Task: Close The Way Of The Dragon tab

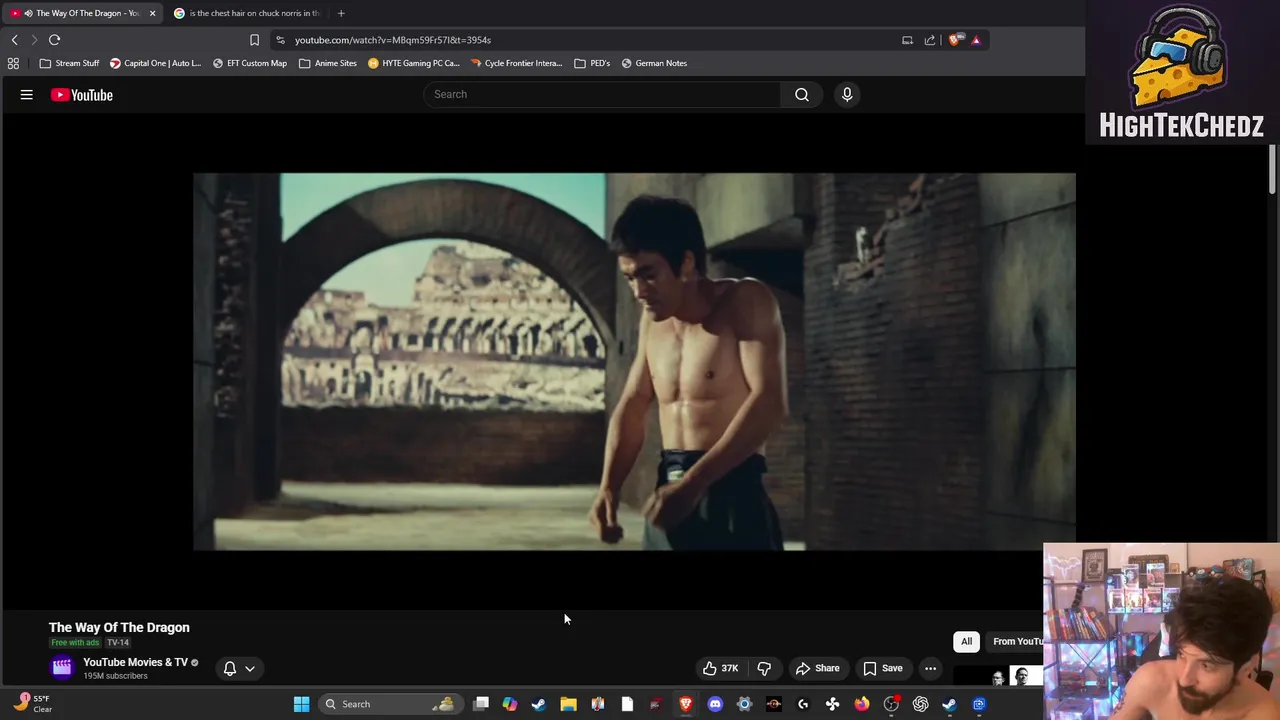Action: (x=152, y=13)
